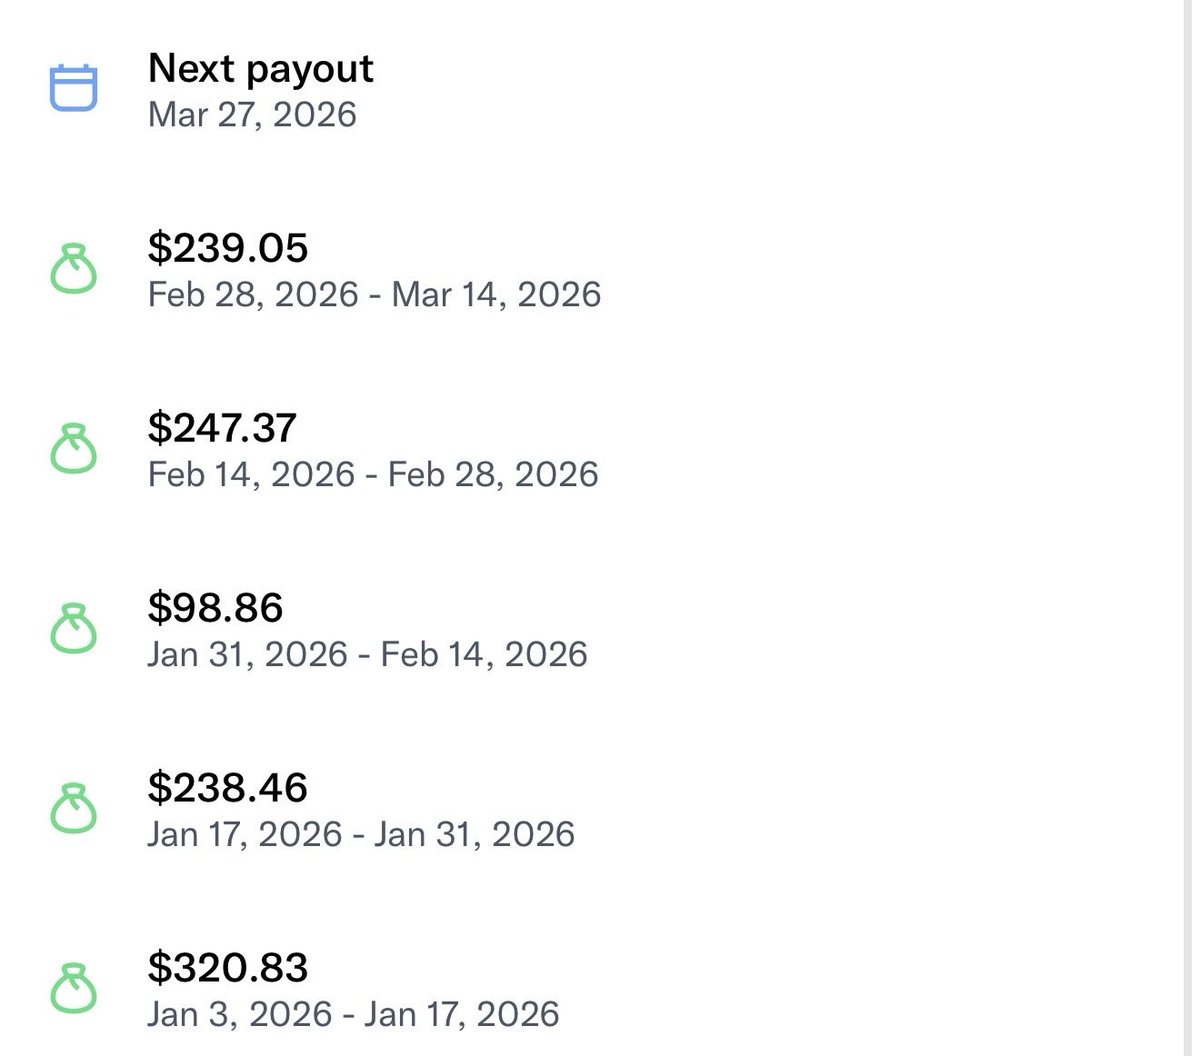
Task: Open the $239.05 payout amount
Action: (x=228, y=247)
